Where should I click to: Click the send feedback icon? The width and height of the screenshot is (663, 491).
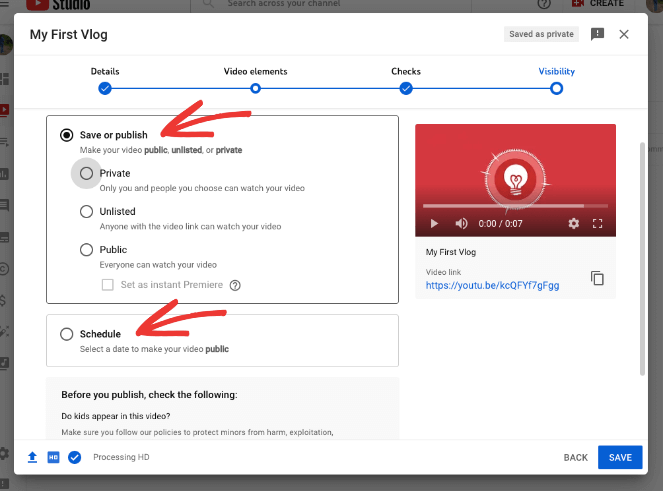pyautogui.click(x=597, y=34)
